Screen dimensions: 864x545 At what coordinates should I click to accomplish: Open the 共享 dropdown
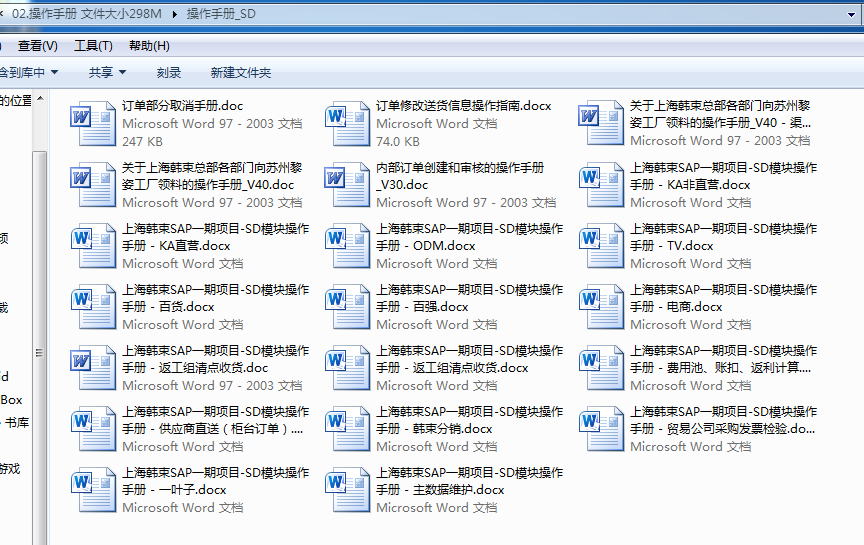coord(107,72)
